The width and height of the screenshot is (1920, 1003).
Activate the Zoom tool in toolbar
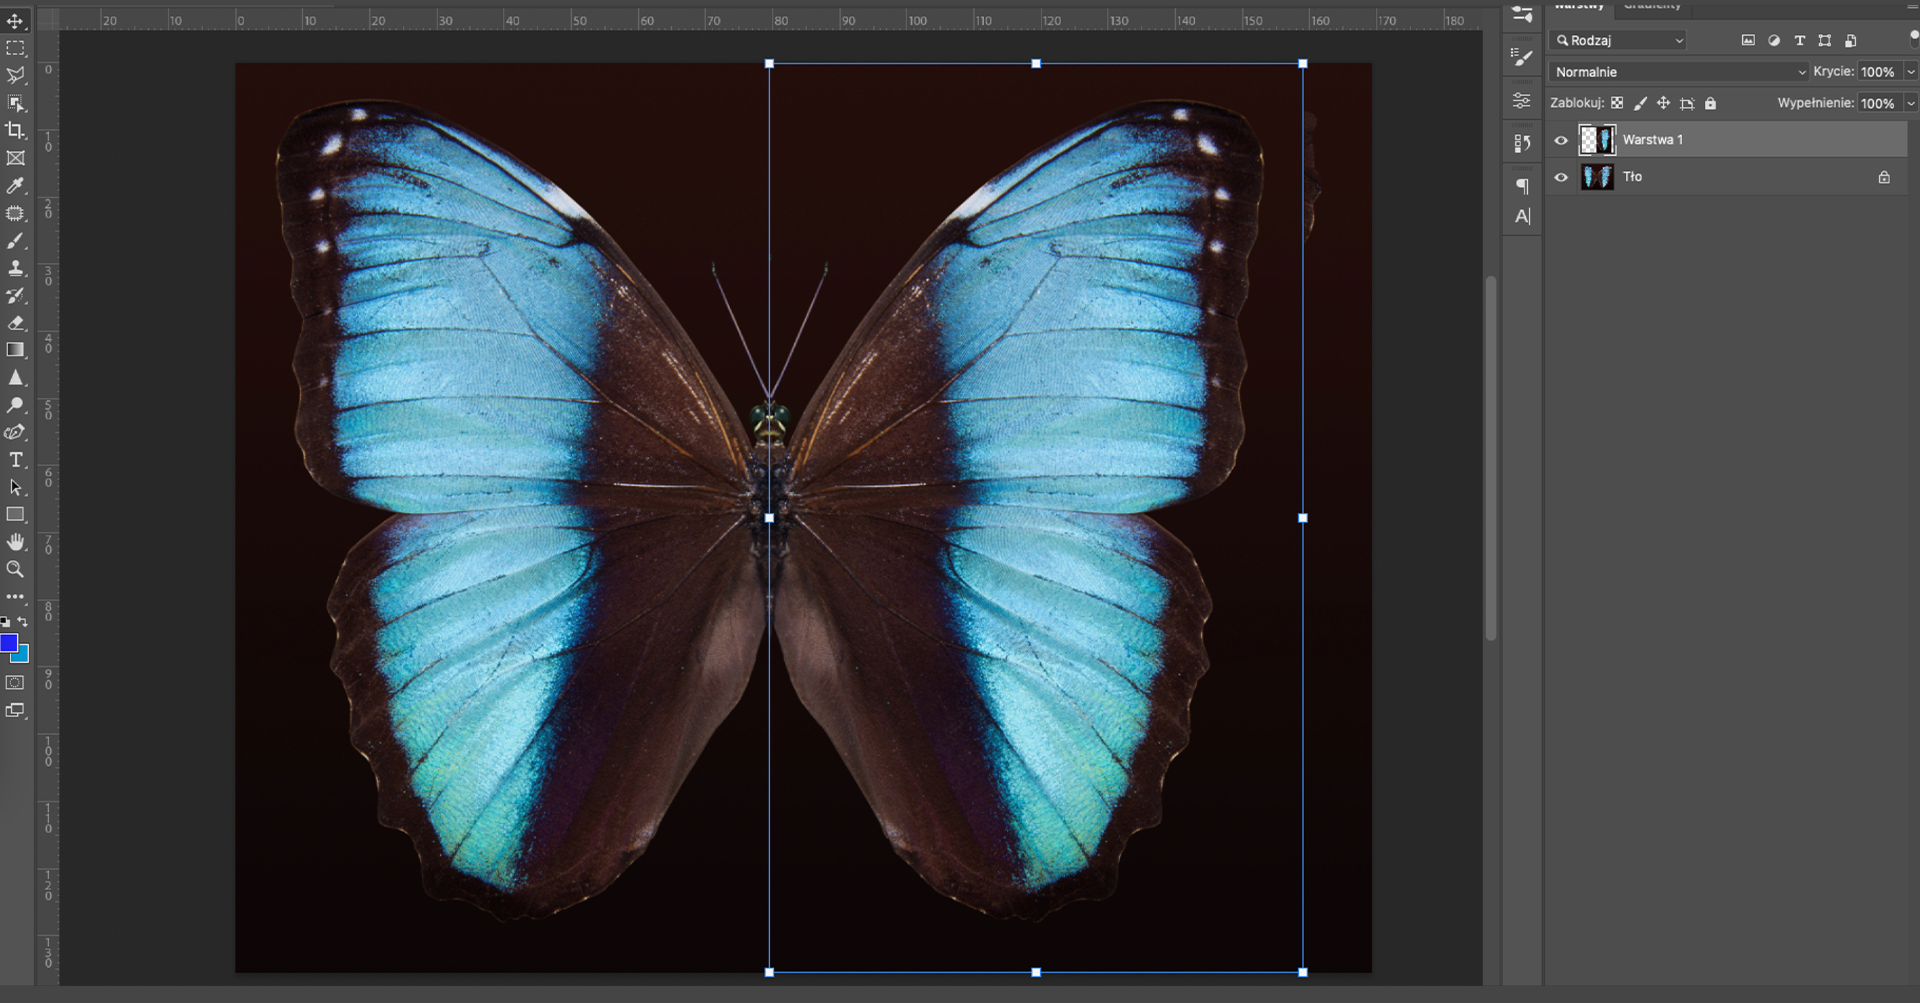(15, 569)
